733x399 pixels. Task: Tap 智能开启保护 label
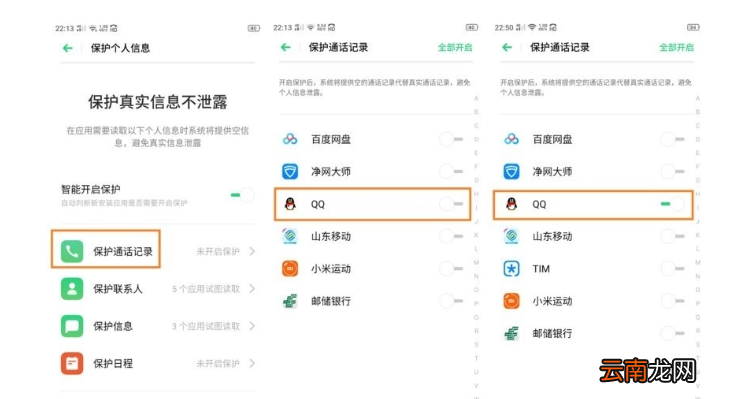click(91, 189)
